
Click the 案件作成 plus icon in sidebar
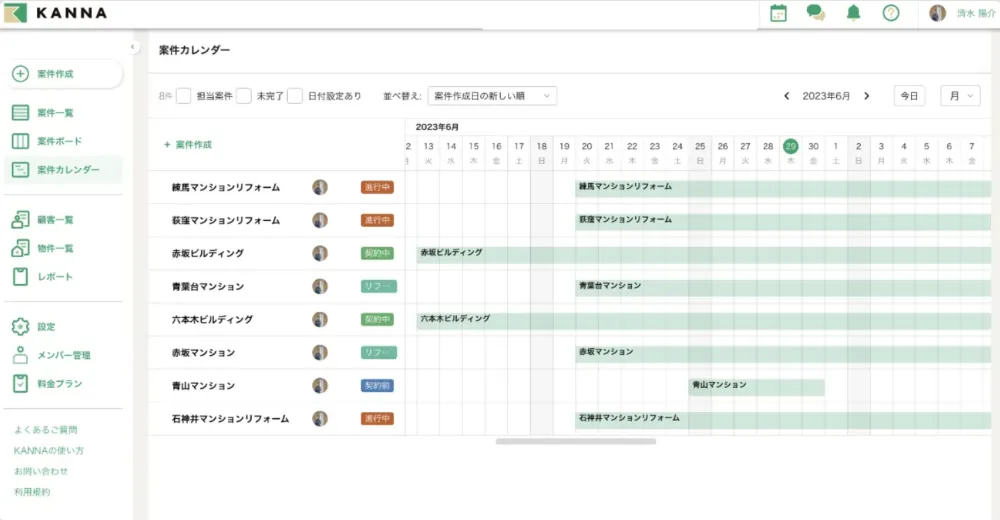point(20,74)
